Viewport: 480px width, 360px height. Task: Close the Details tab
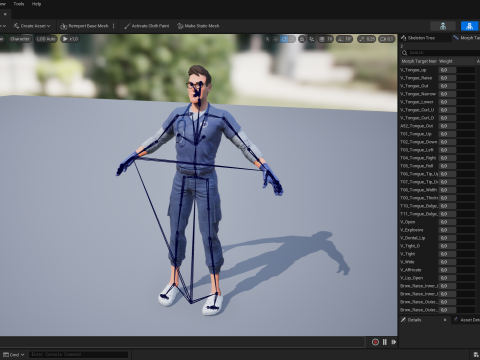click(445, 320)
